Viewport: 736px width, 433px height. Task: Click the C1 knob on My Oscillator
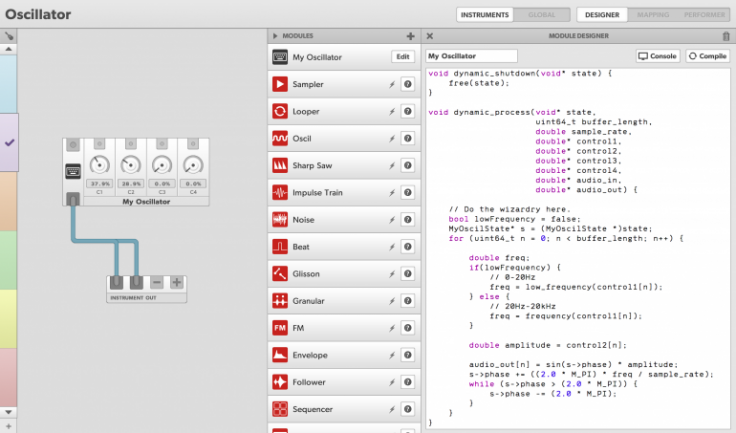click(100, 166)
